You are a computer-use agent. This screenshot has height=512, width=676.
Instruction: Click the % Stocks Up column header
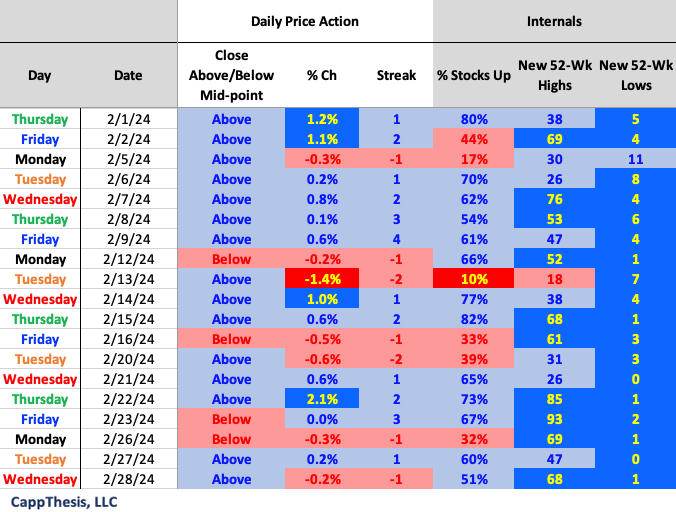coord(474,75)
